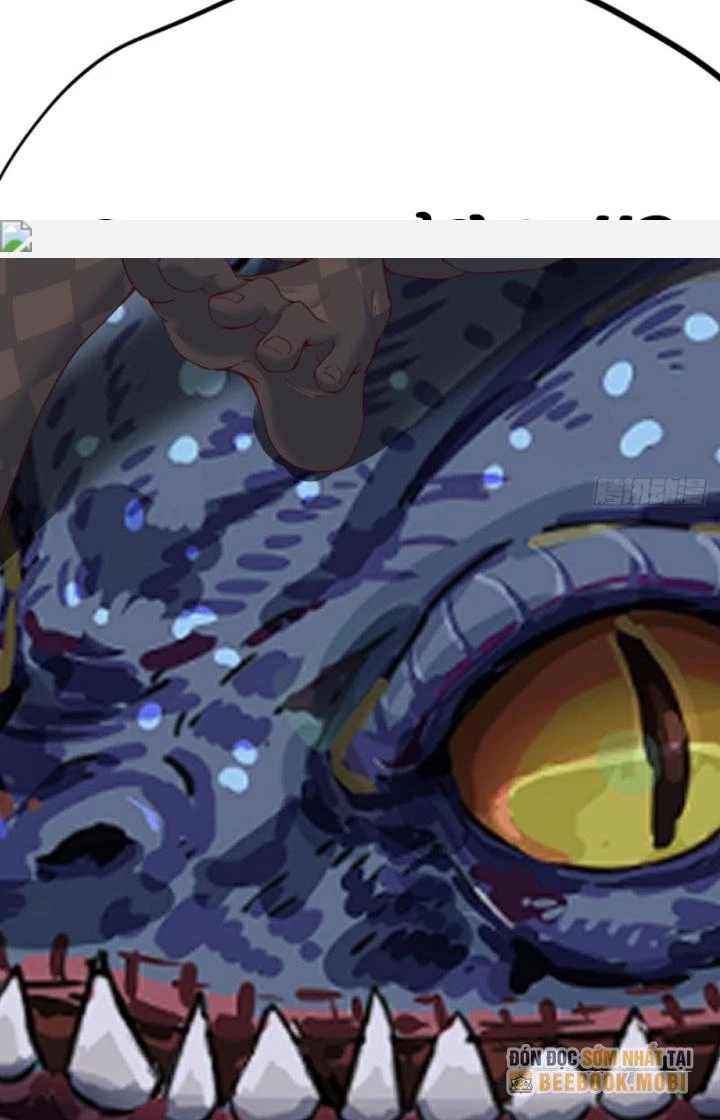Click the gray Chinese watermark logo
The image size is (720, 1120).
pyautogui.click(x=650, y=492)
